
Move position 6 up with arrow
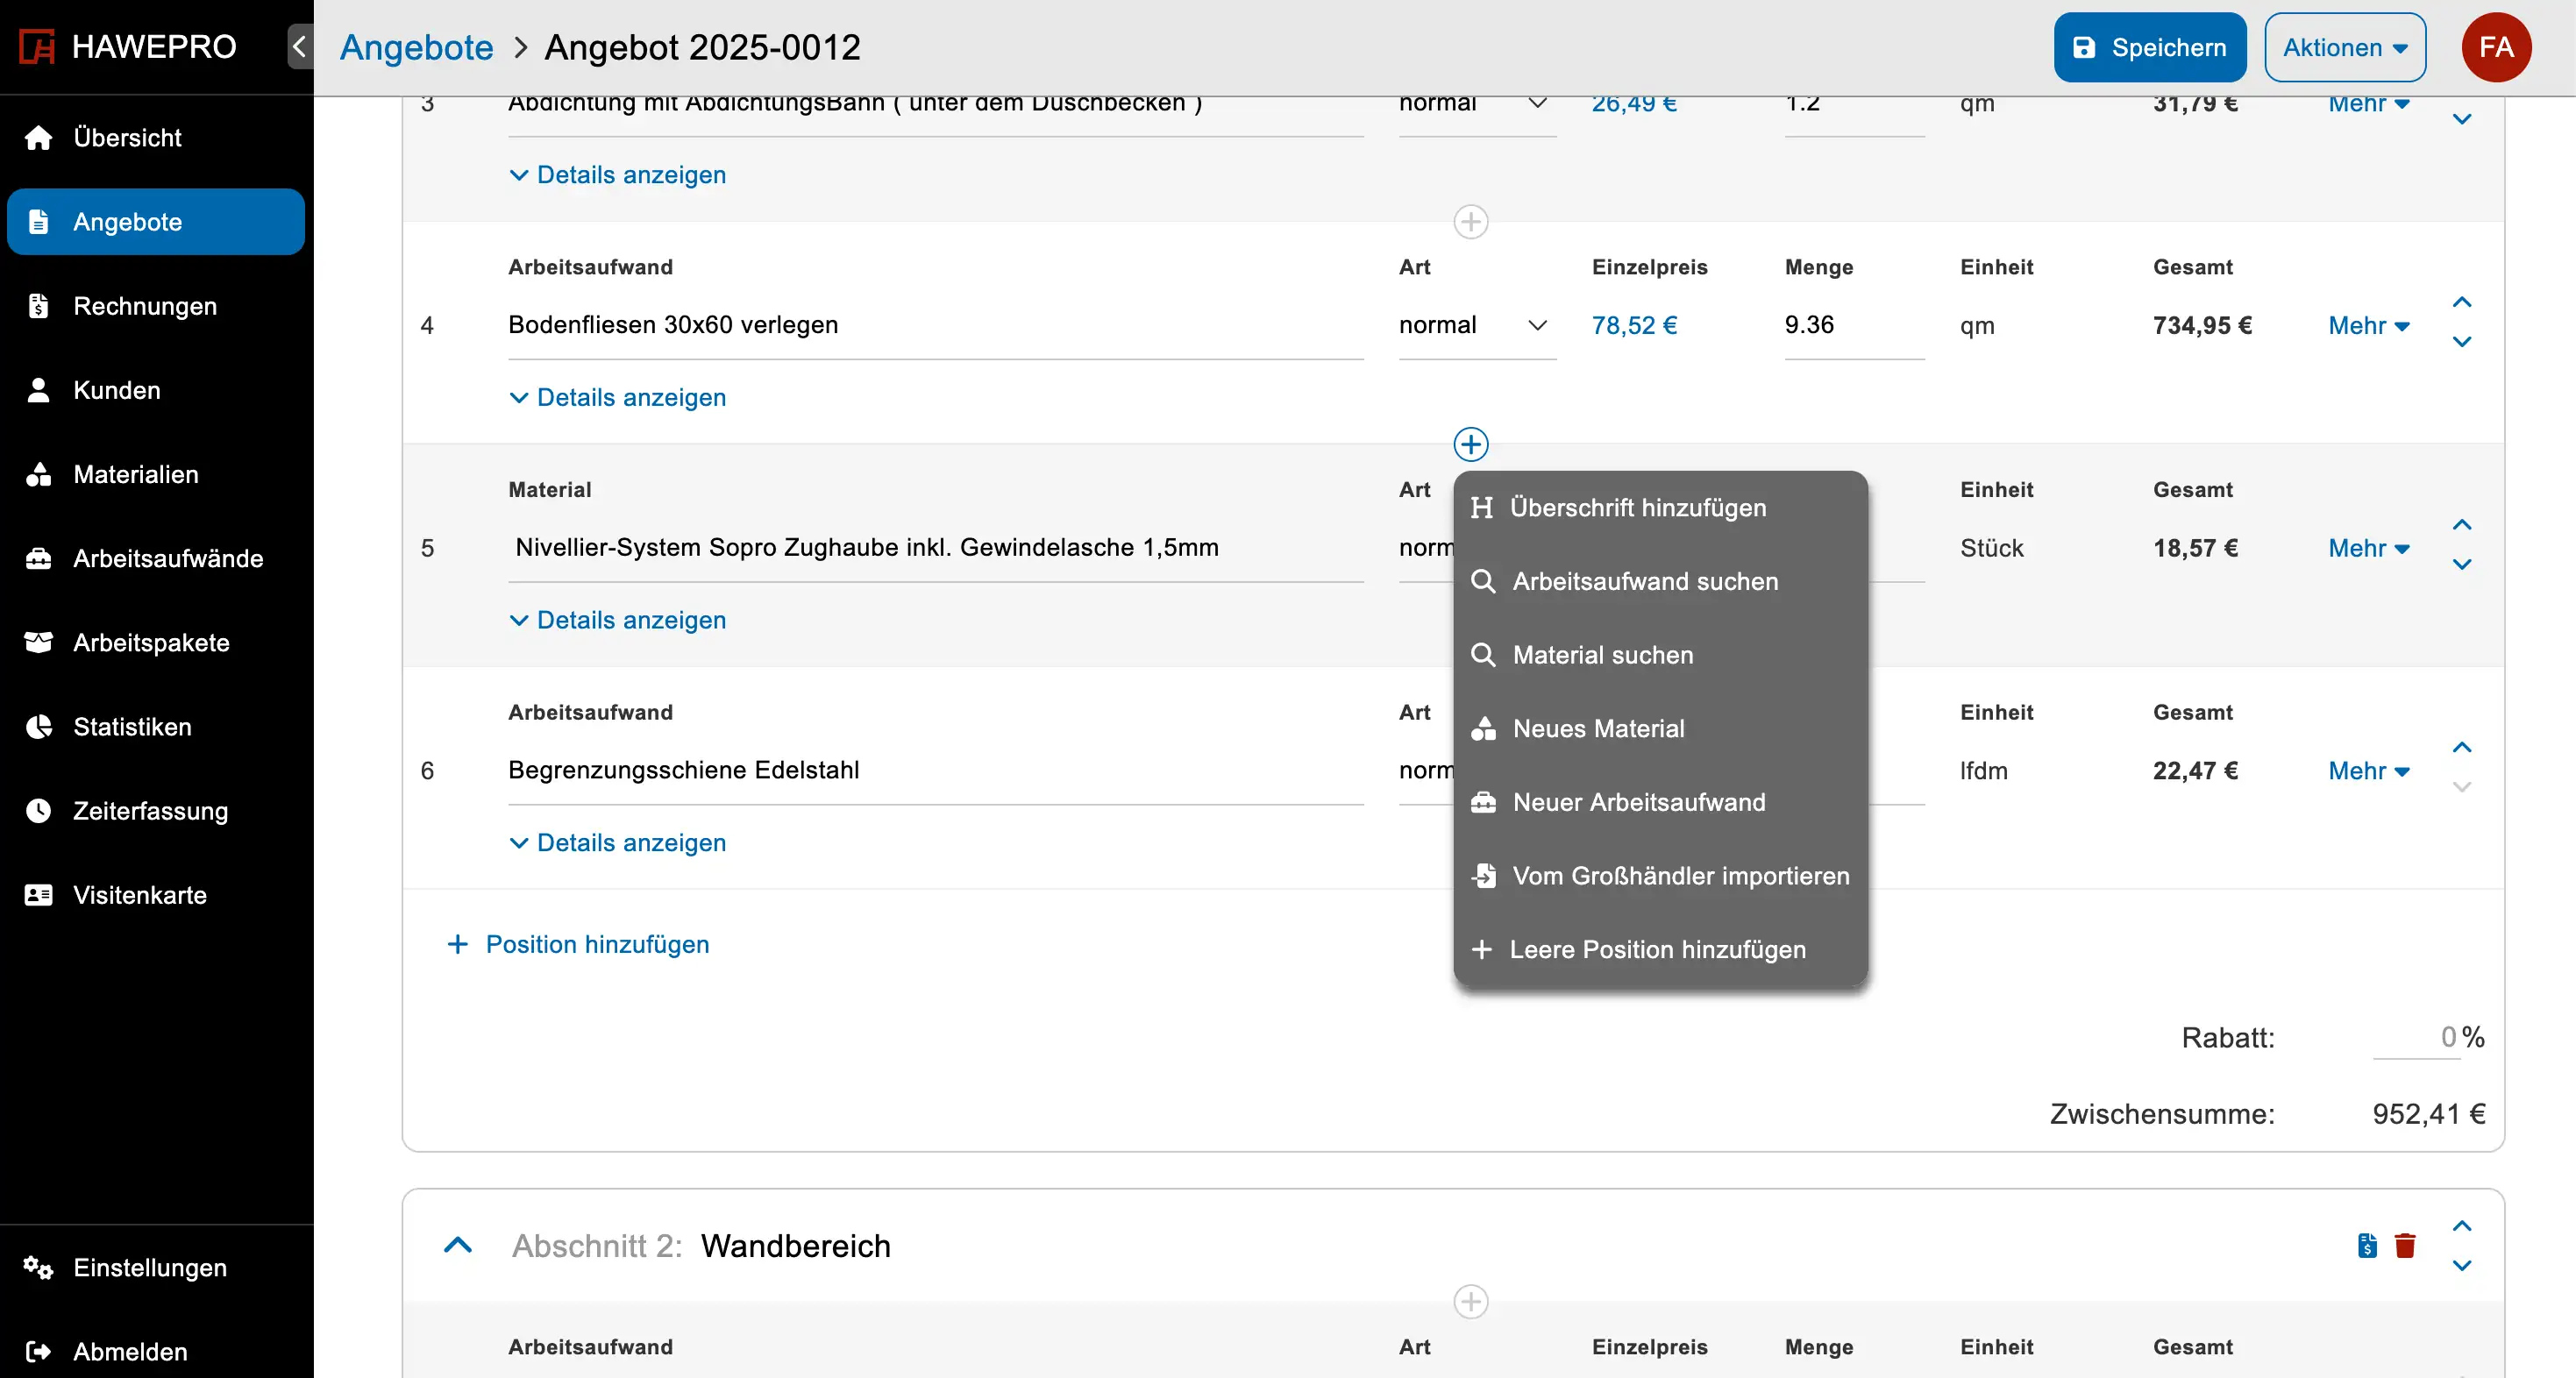coord(2462,748)
